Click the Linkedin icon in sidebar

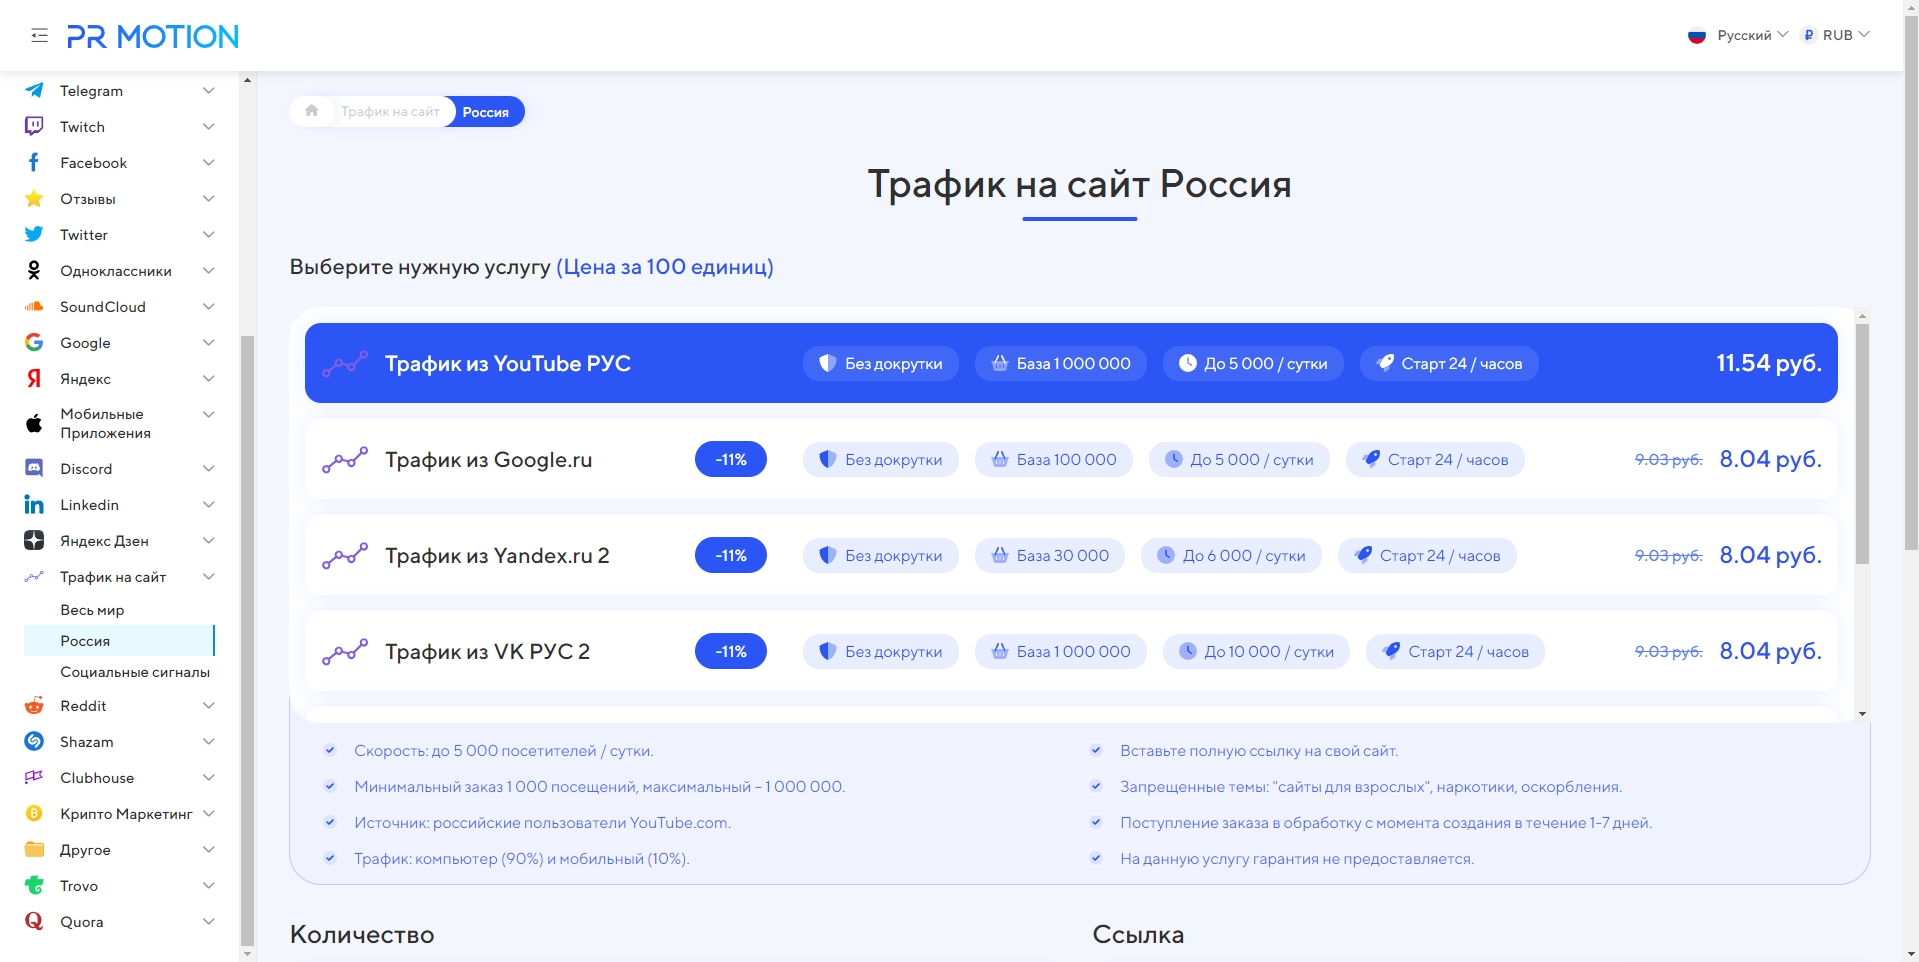(x=34, y=504)
